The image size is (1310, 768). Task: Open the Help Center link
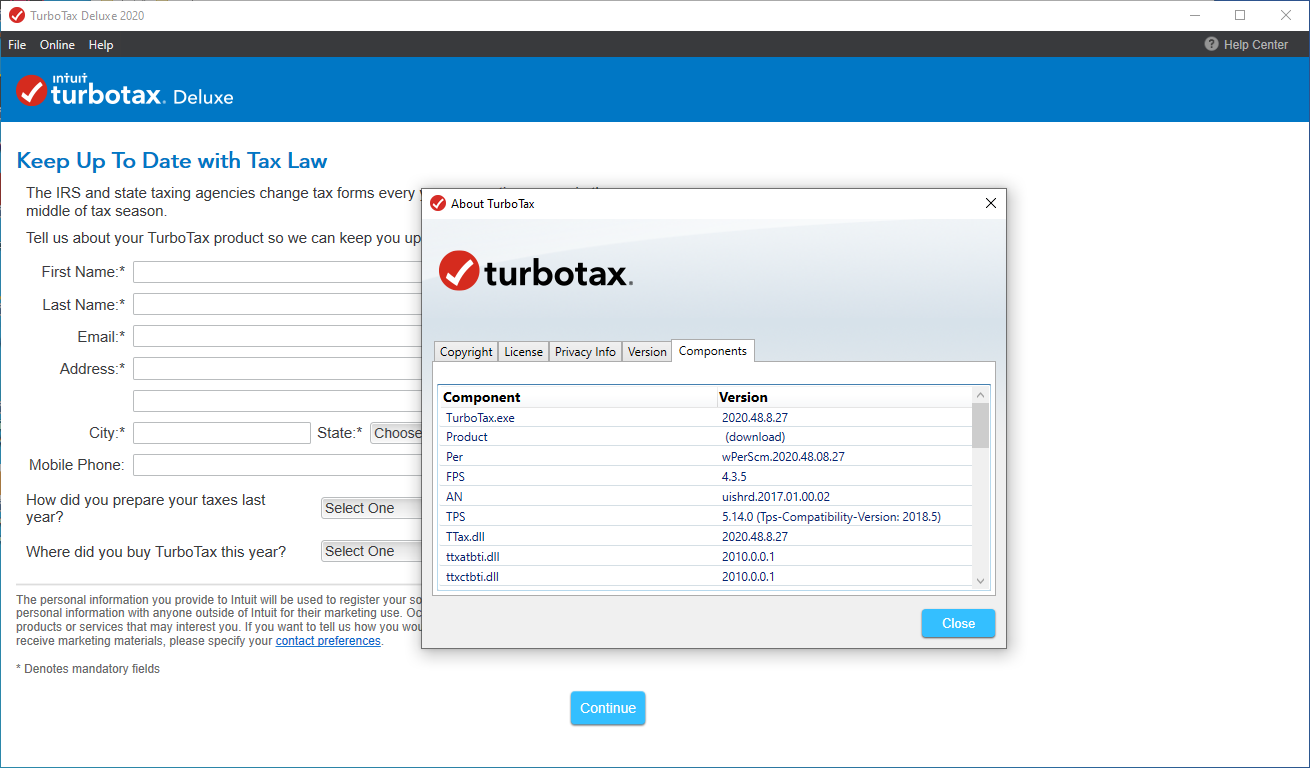1256,44
